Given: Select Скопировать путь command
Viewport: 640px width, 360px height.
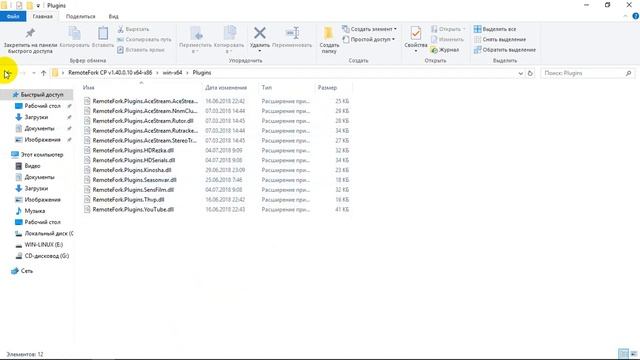Looking at the screenshot, I should [x=144, y=40].
